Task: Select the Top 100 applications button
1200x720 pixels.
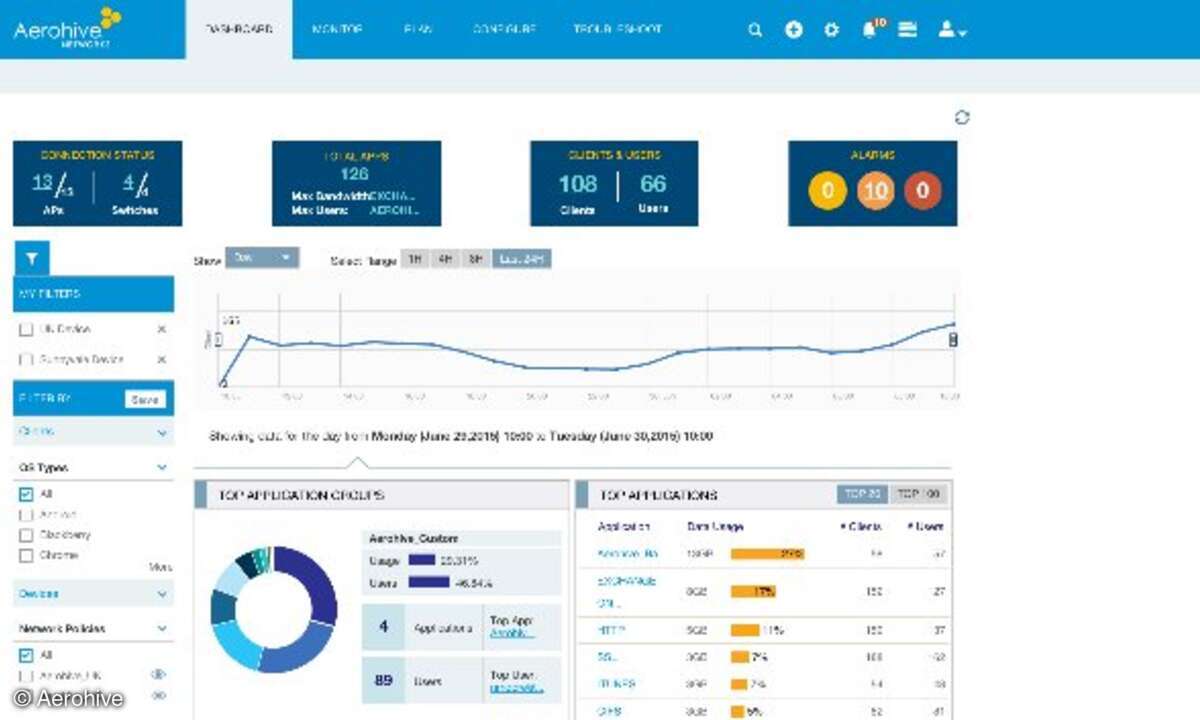Action: 919,494
